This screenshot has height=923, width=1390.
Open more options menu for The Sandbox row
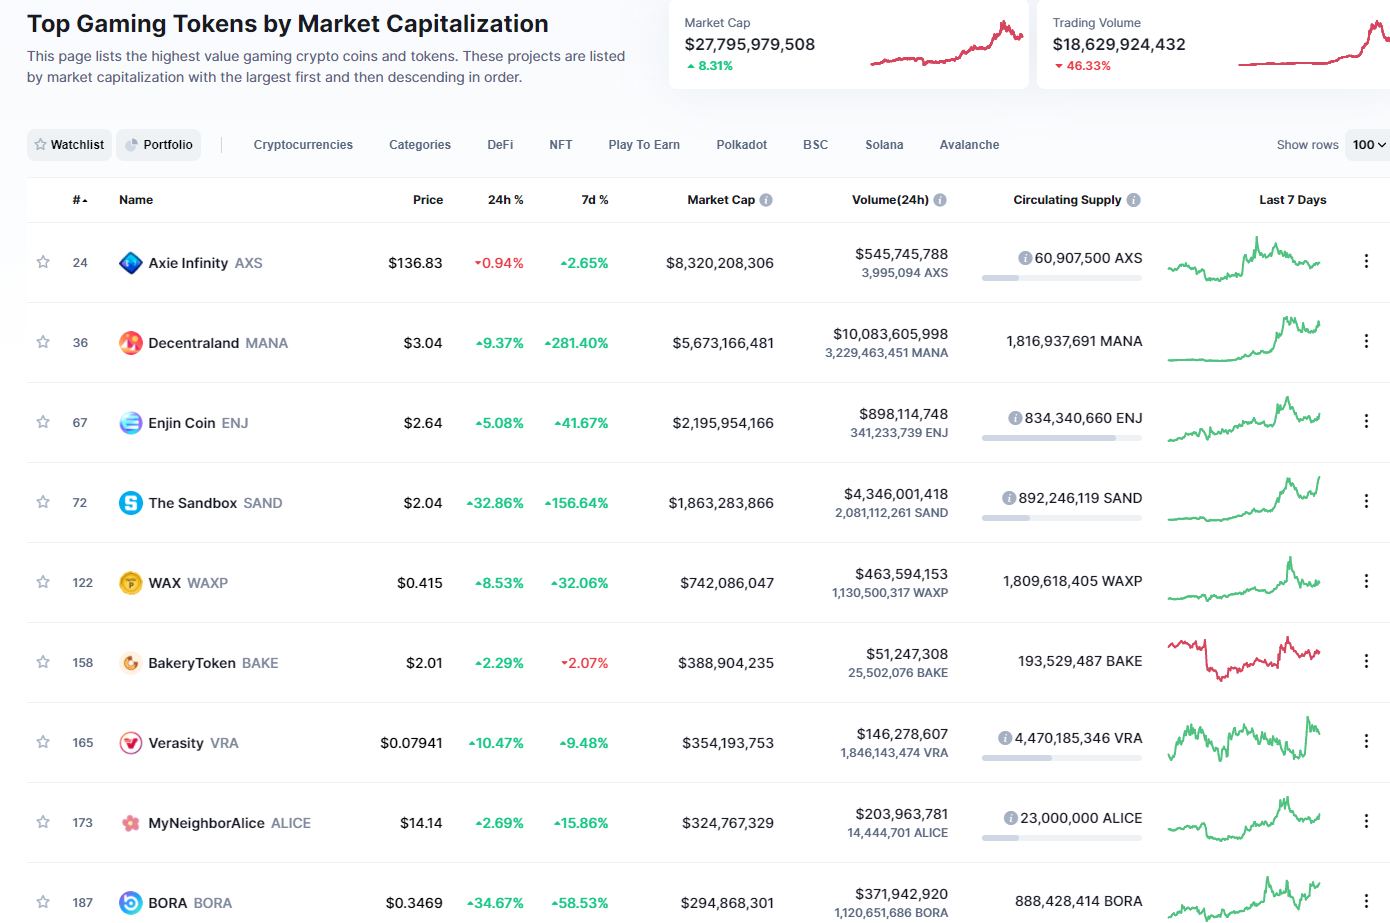click(x=1366, y=501)
